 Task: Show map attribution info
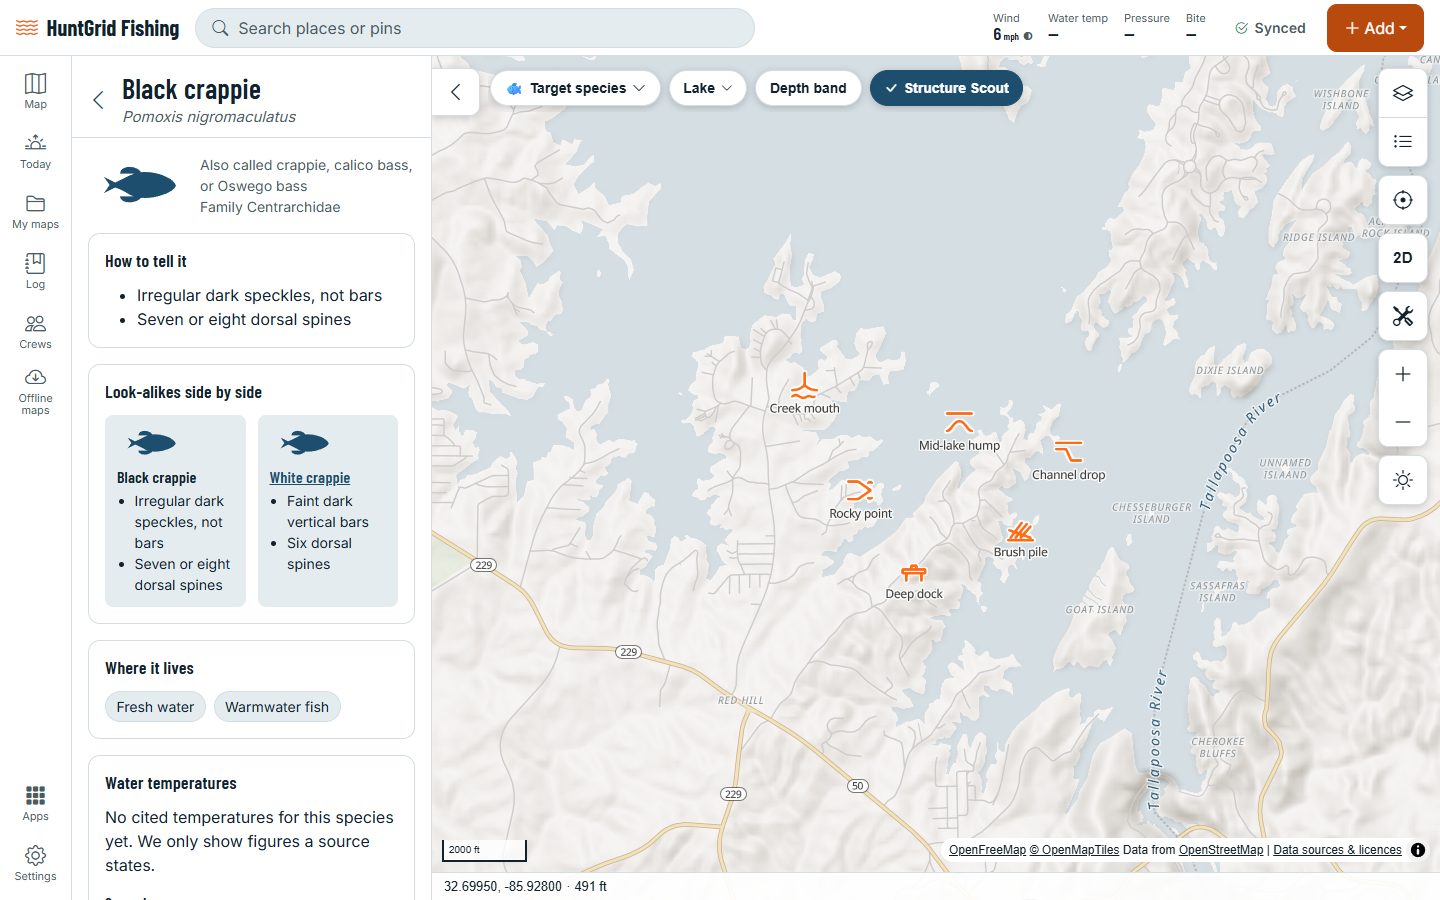pyautogui.click(x=1418, y=850)
